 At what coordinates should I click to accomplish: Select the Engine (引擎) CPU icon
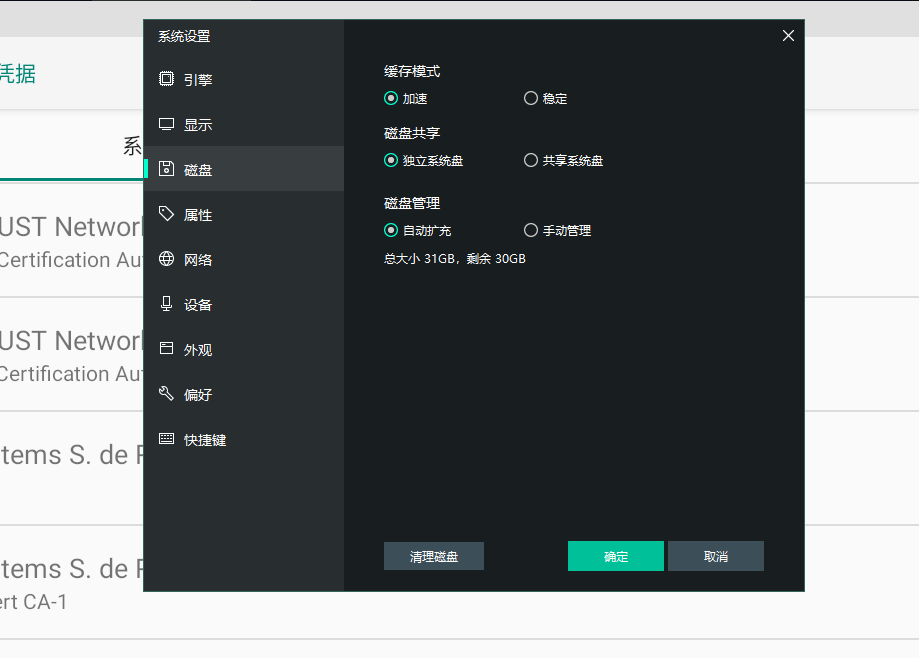pos(165,78)
